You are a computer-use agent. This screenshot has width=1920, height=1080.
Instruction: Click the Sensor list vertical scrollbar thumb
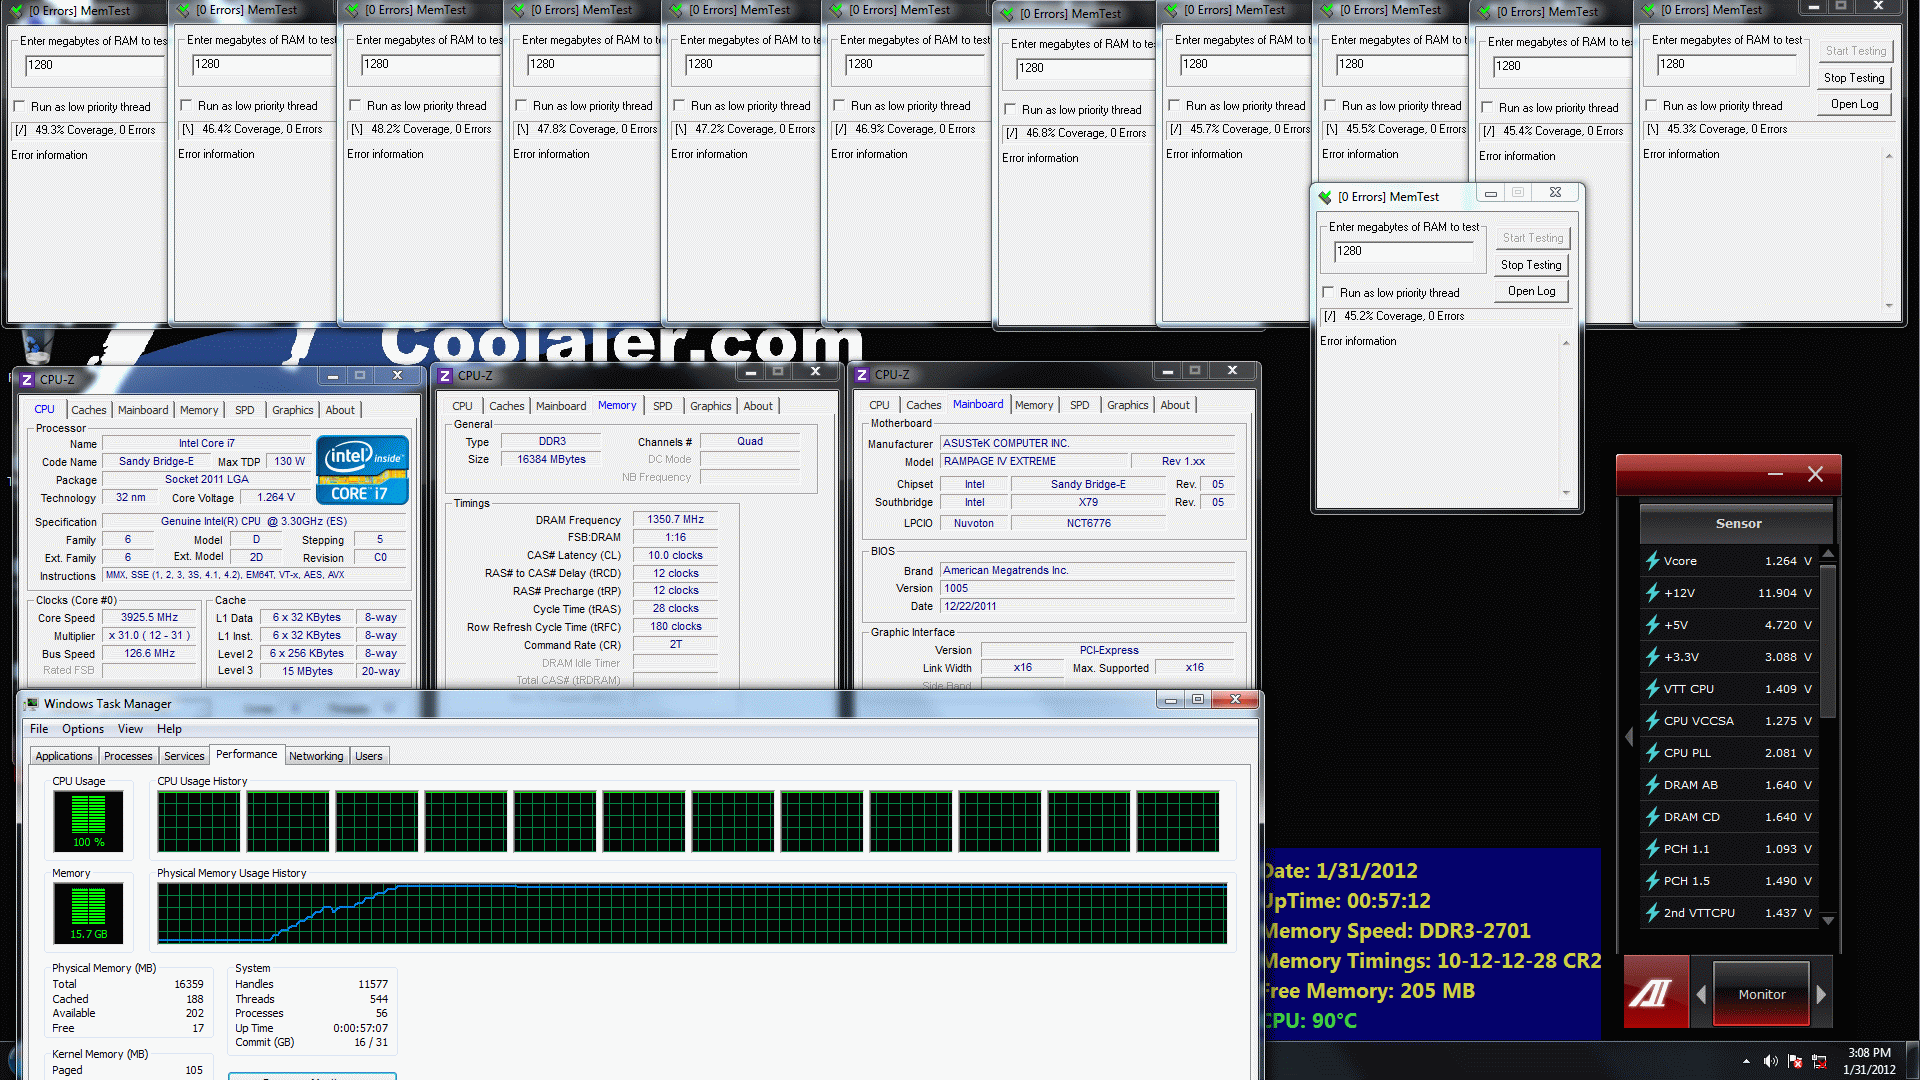pos(1828,640)
